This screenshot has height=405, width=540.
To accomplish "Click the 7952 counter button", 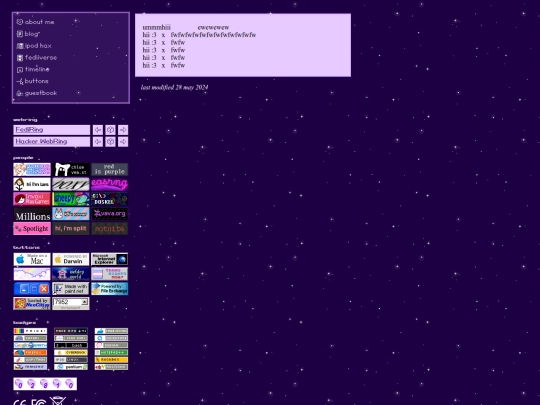I will coord(71,304).
